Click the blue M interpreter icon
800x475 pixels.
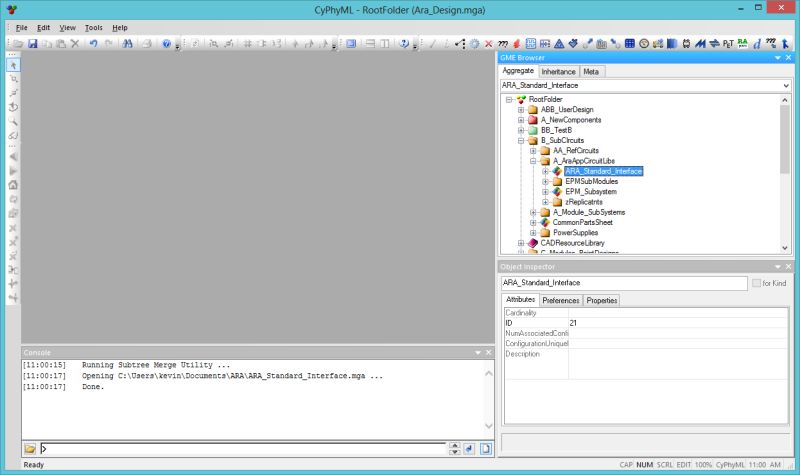pyautogui.click(x=700, y=44)
